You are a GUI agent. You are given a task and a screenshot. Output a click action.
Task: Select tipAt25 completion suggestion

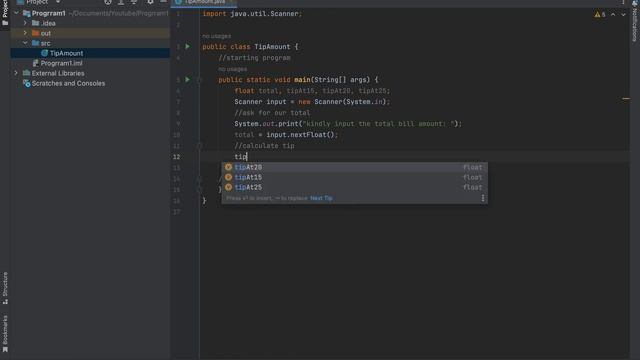coord(354,187)
